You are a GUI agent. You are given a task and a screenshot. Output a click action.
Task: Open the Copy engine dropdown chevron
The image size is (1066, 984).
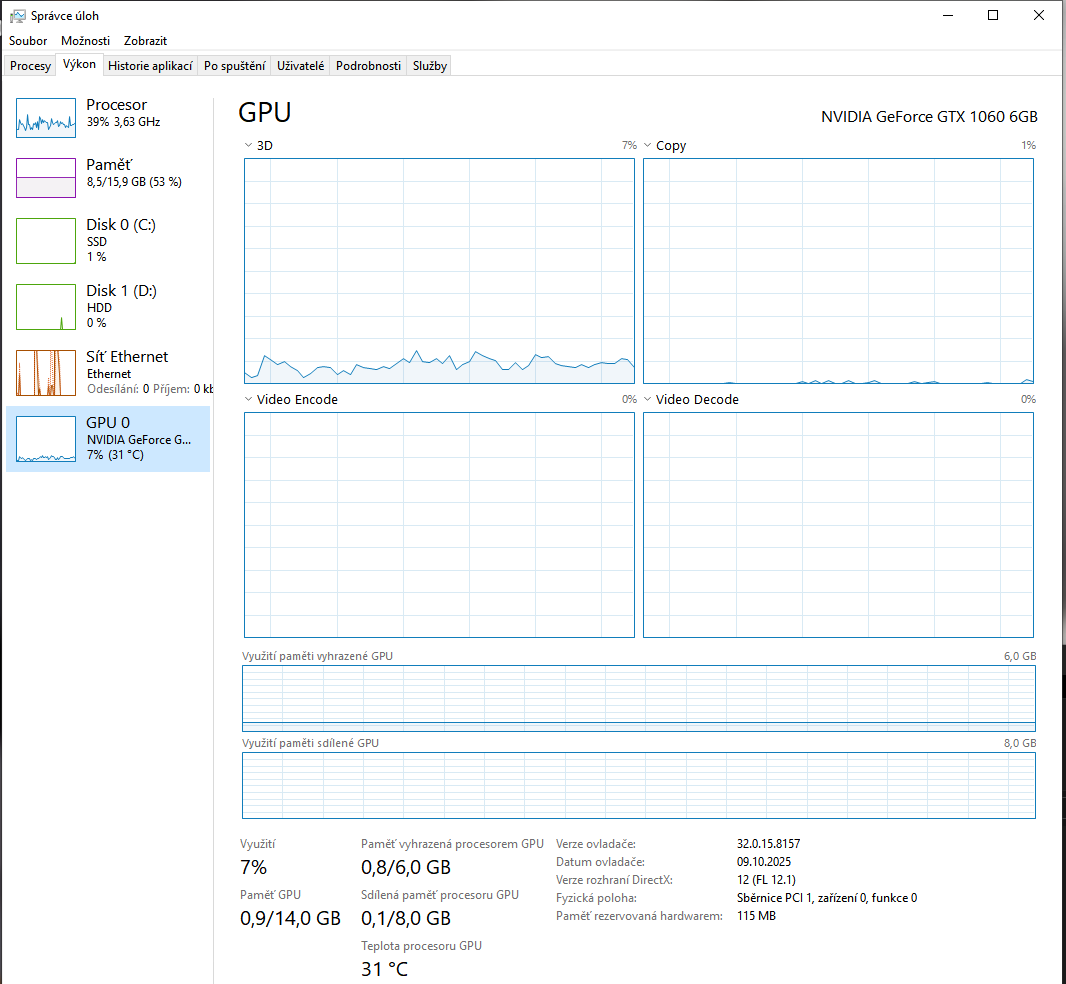(x=647, y=146)
